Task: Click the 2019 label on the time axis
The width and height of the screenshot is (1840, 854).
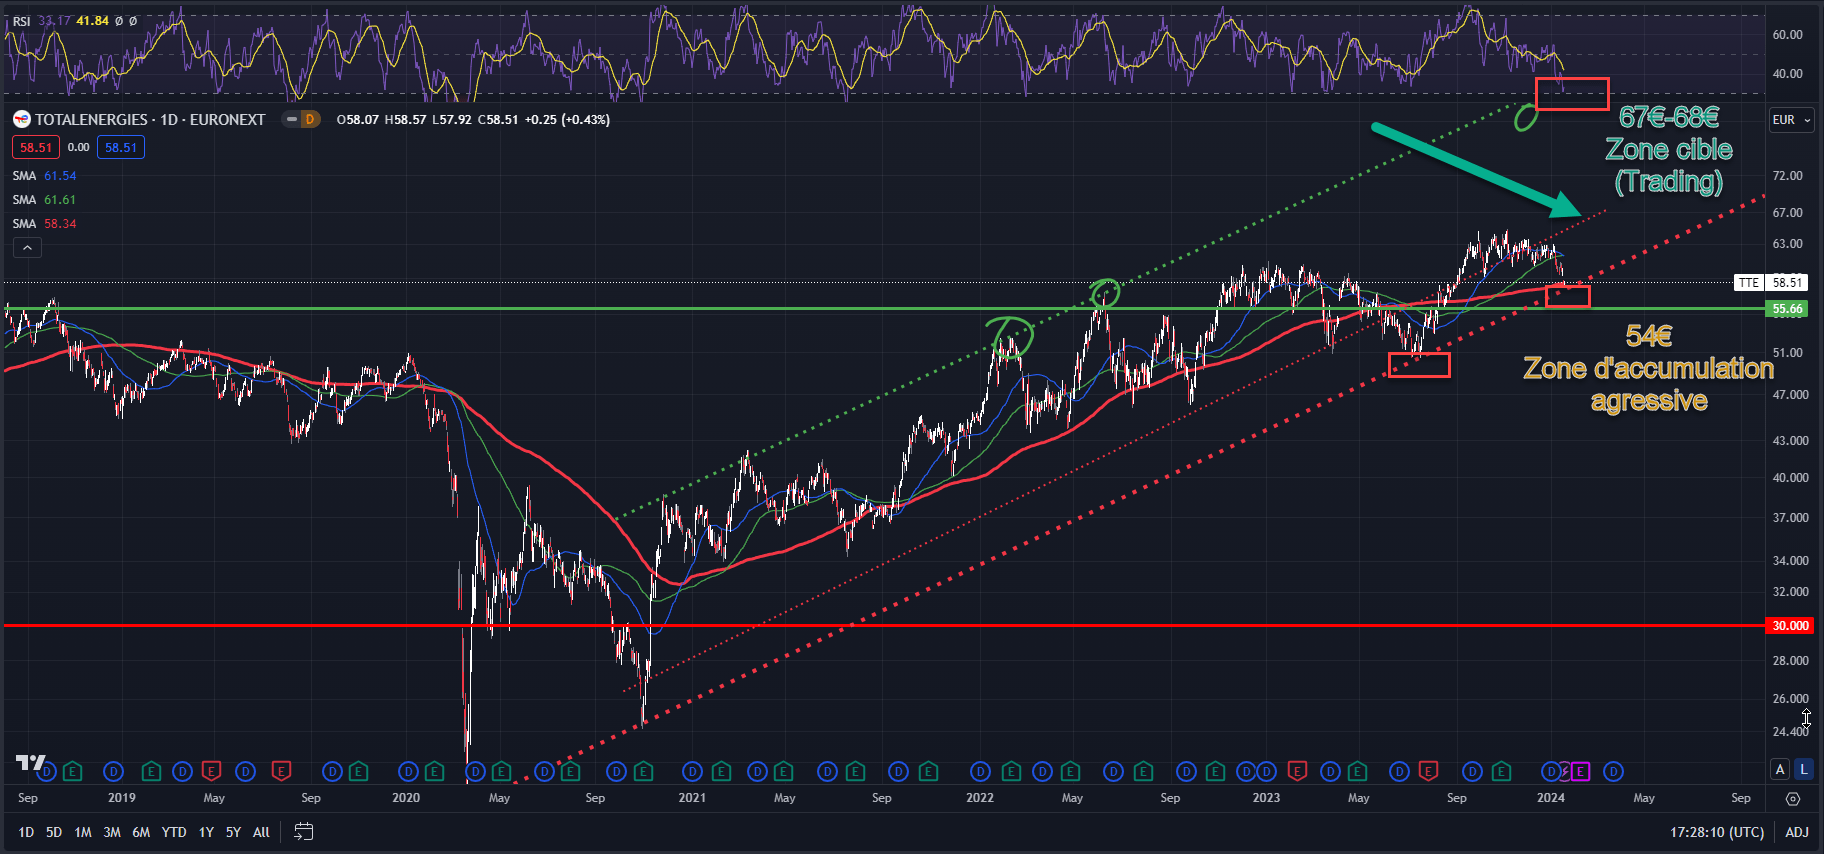Action: [122, 798]
